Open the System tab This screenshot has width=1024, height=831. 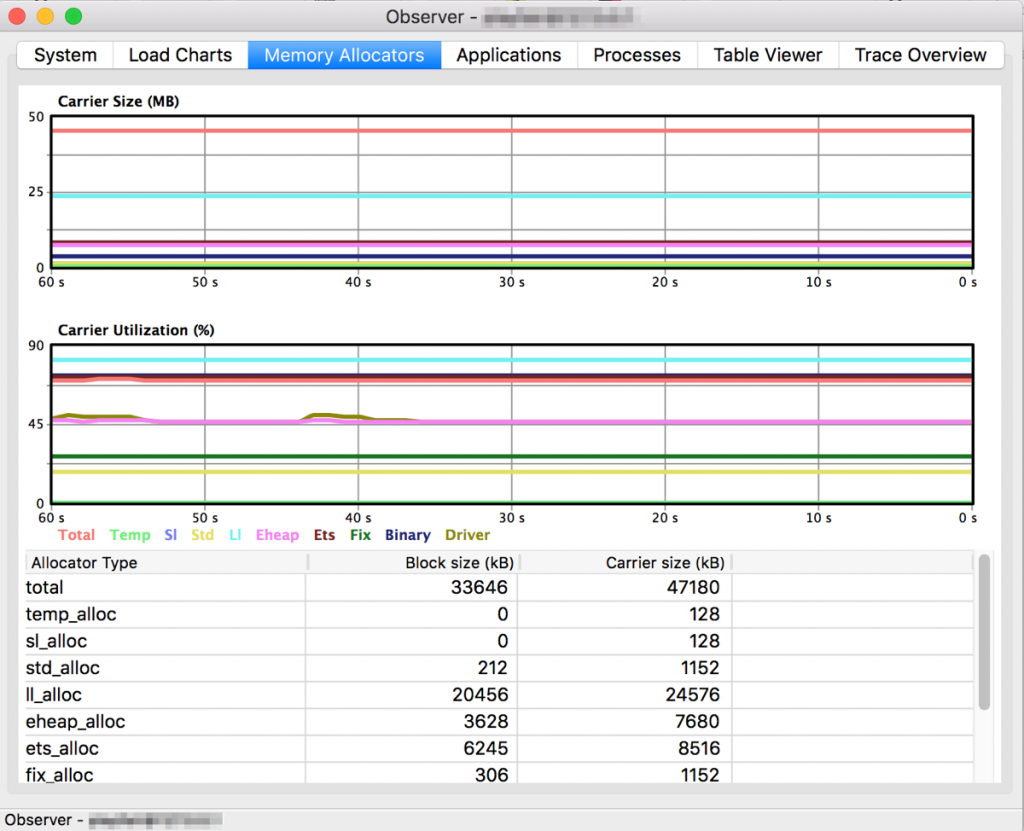(x=64, y=55)
